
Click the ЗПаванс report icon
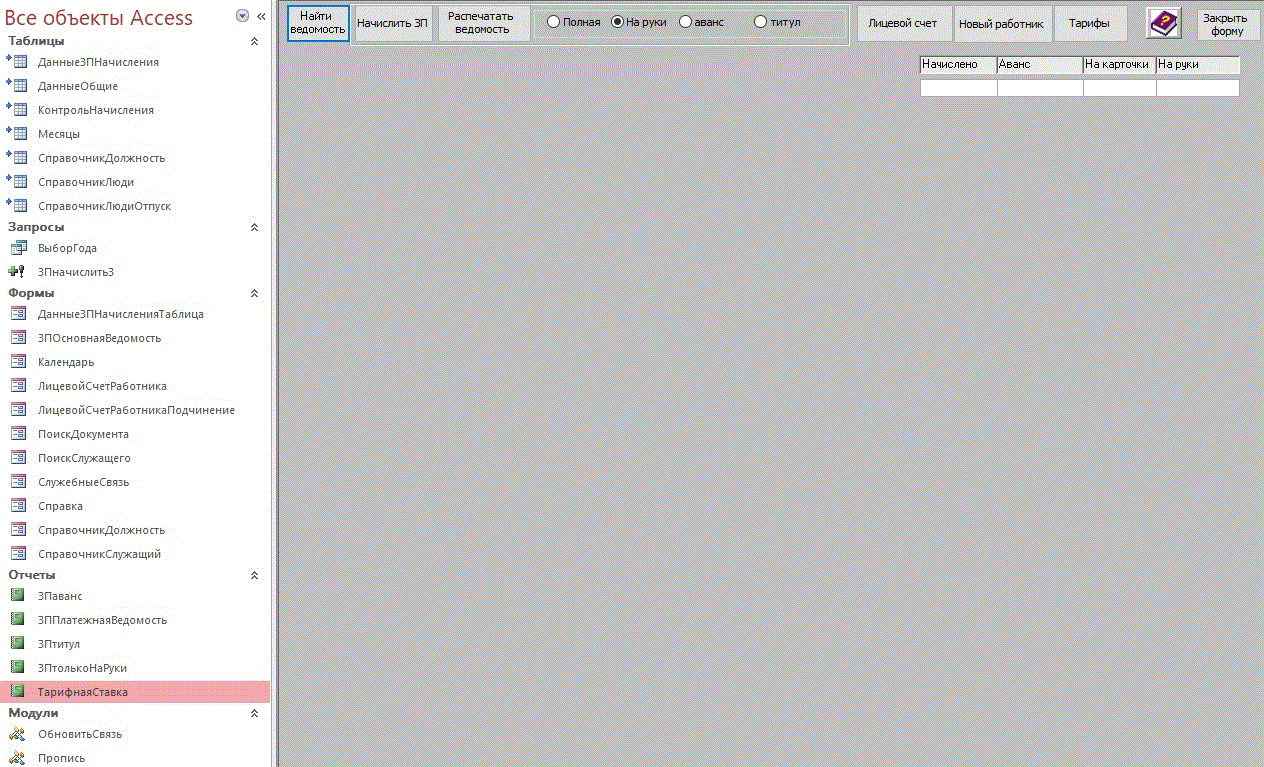coord(17,596)
